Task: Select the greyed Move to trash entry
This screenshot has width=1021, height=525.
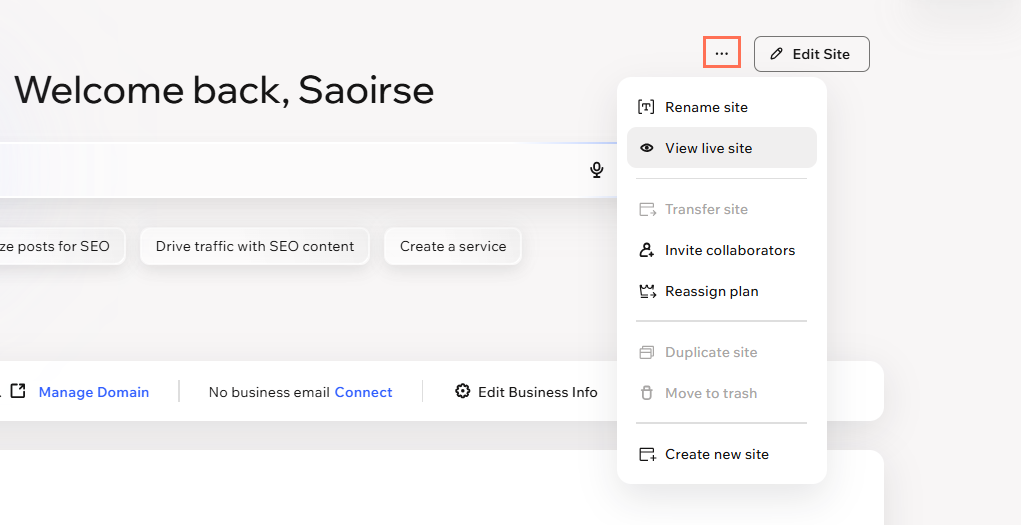Action: (721, 393)
